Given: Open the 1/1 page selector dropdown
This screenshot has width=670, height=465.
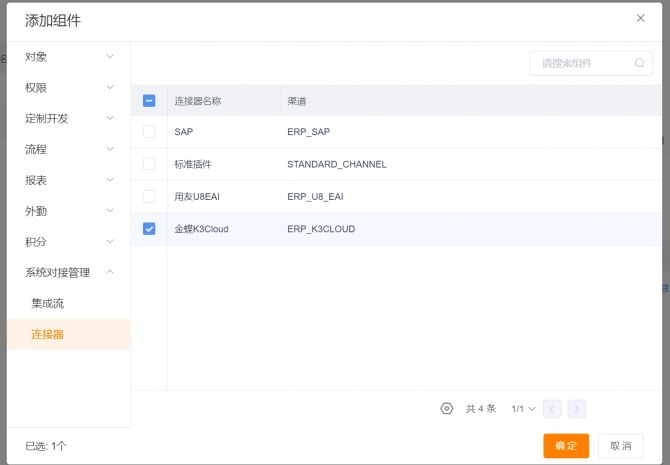Looking at the screenshot, I should (x=524, y=408).
